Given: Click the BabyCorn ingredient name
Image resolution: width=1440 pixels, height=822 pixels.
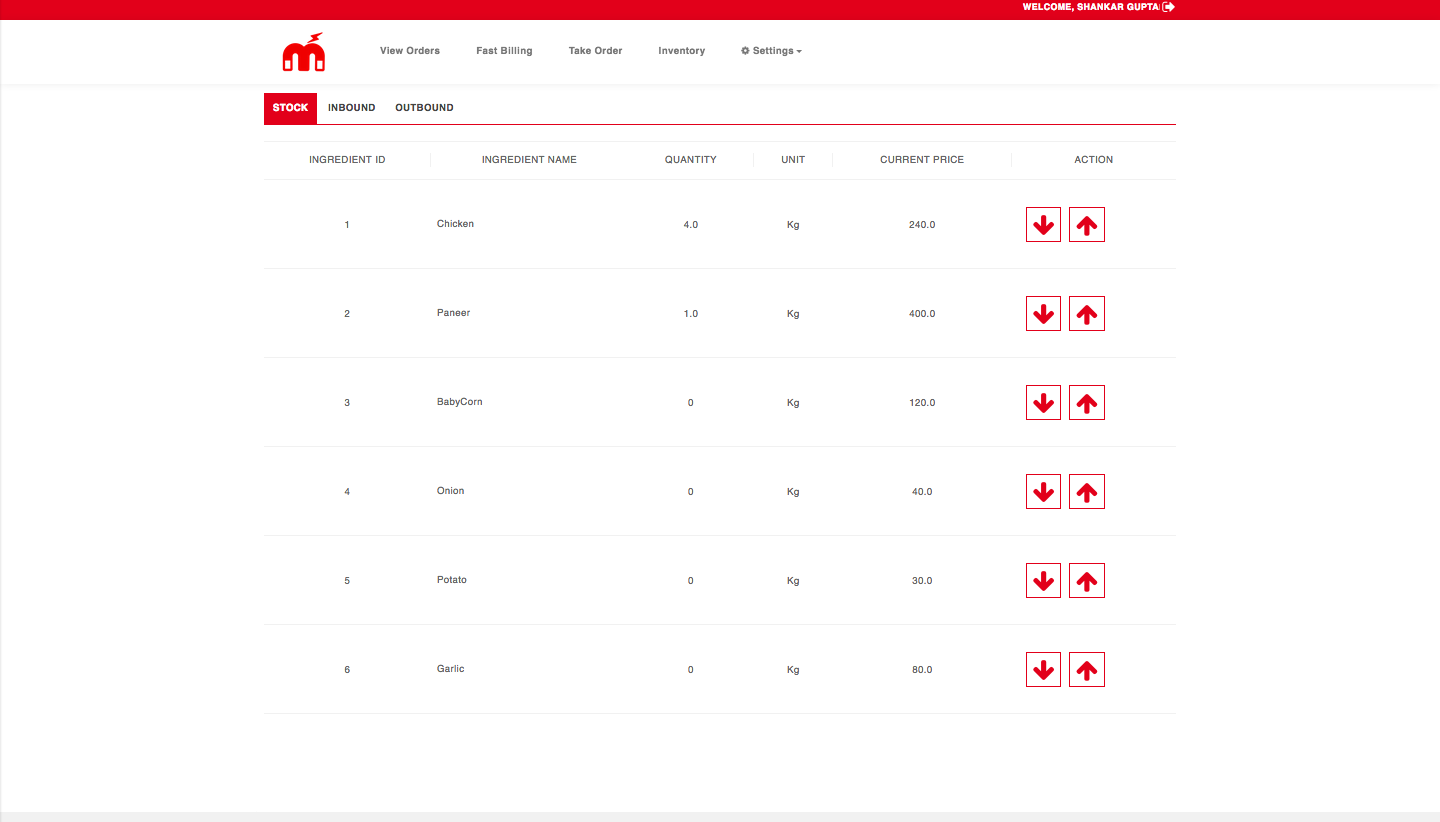Looking at the screenshot, I should point(460,402).
